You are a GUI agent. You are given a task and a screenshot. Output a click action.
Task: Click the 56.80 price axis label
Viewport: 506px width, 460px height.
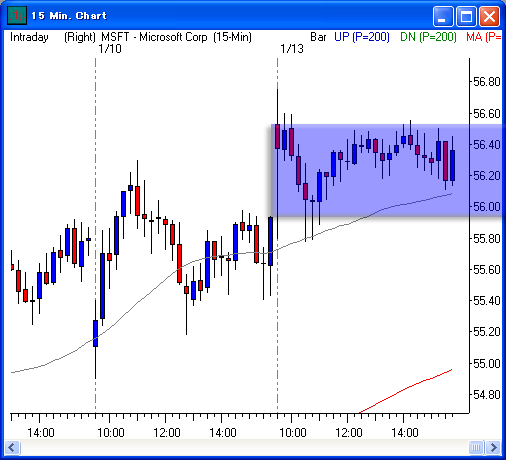tap(487, 82)
